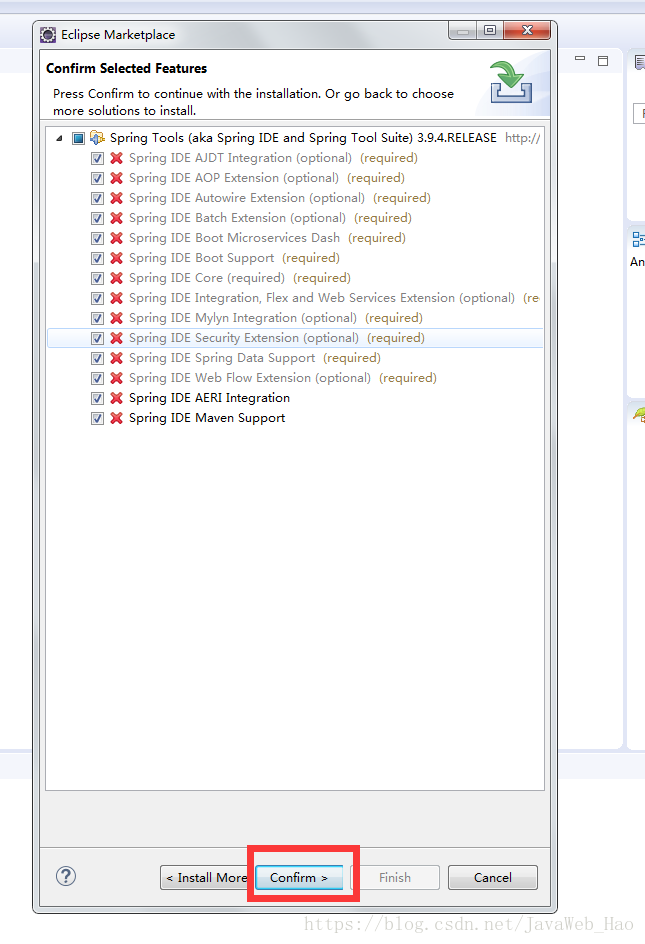Click red X icon beside Spring IDE Core
645x944 pixels.
pyautogui.click(x=117, y=278)
